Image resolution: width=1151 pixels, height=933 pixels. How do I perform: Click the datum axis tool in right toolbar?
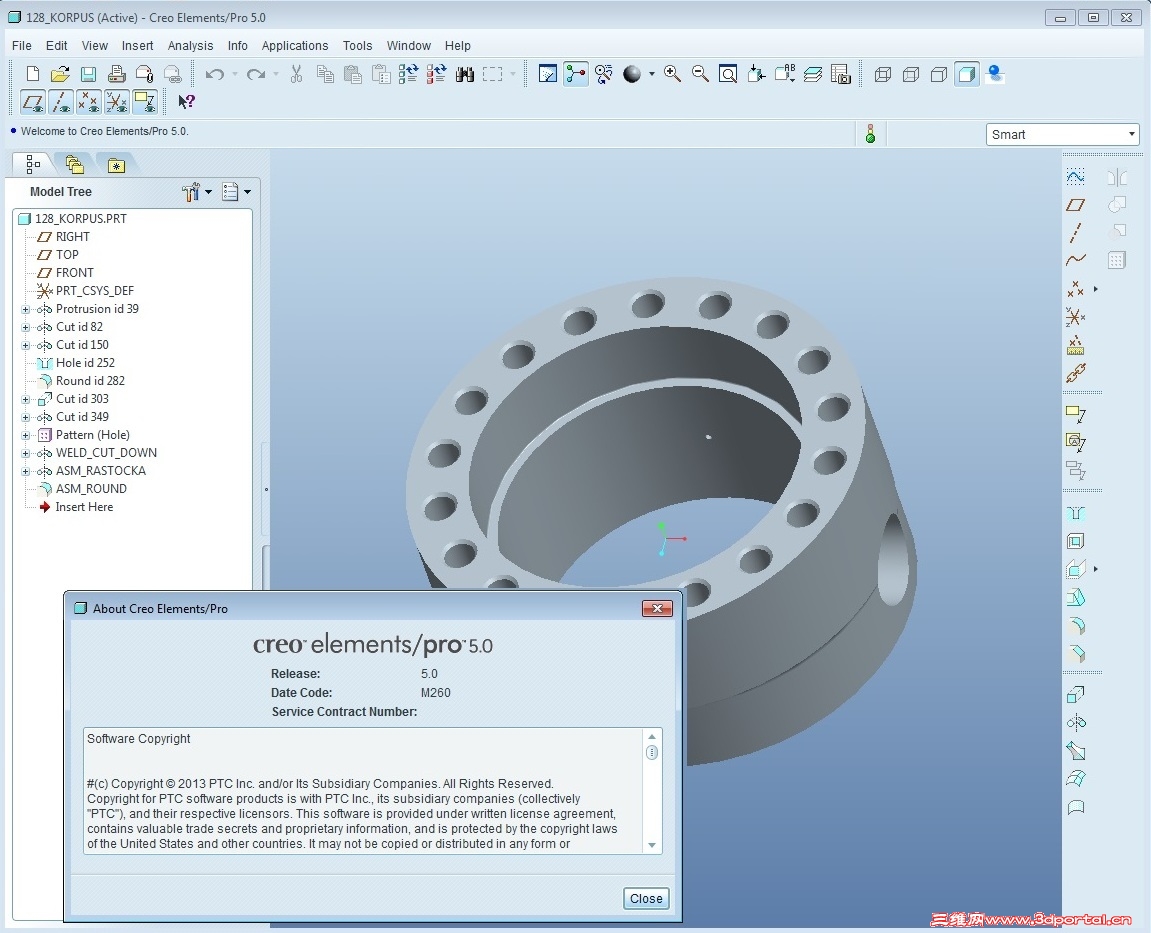click(x=1075, y=233)
